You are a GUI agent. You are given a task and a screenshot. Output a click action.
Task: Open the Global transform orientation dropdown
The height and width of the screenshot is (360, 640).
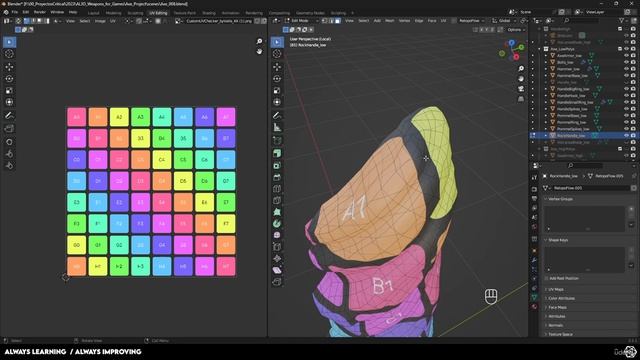coord(504,21)
